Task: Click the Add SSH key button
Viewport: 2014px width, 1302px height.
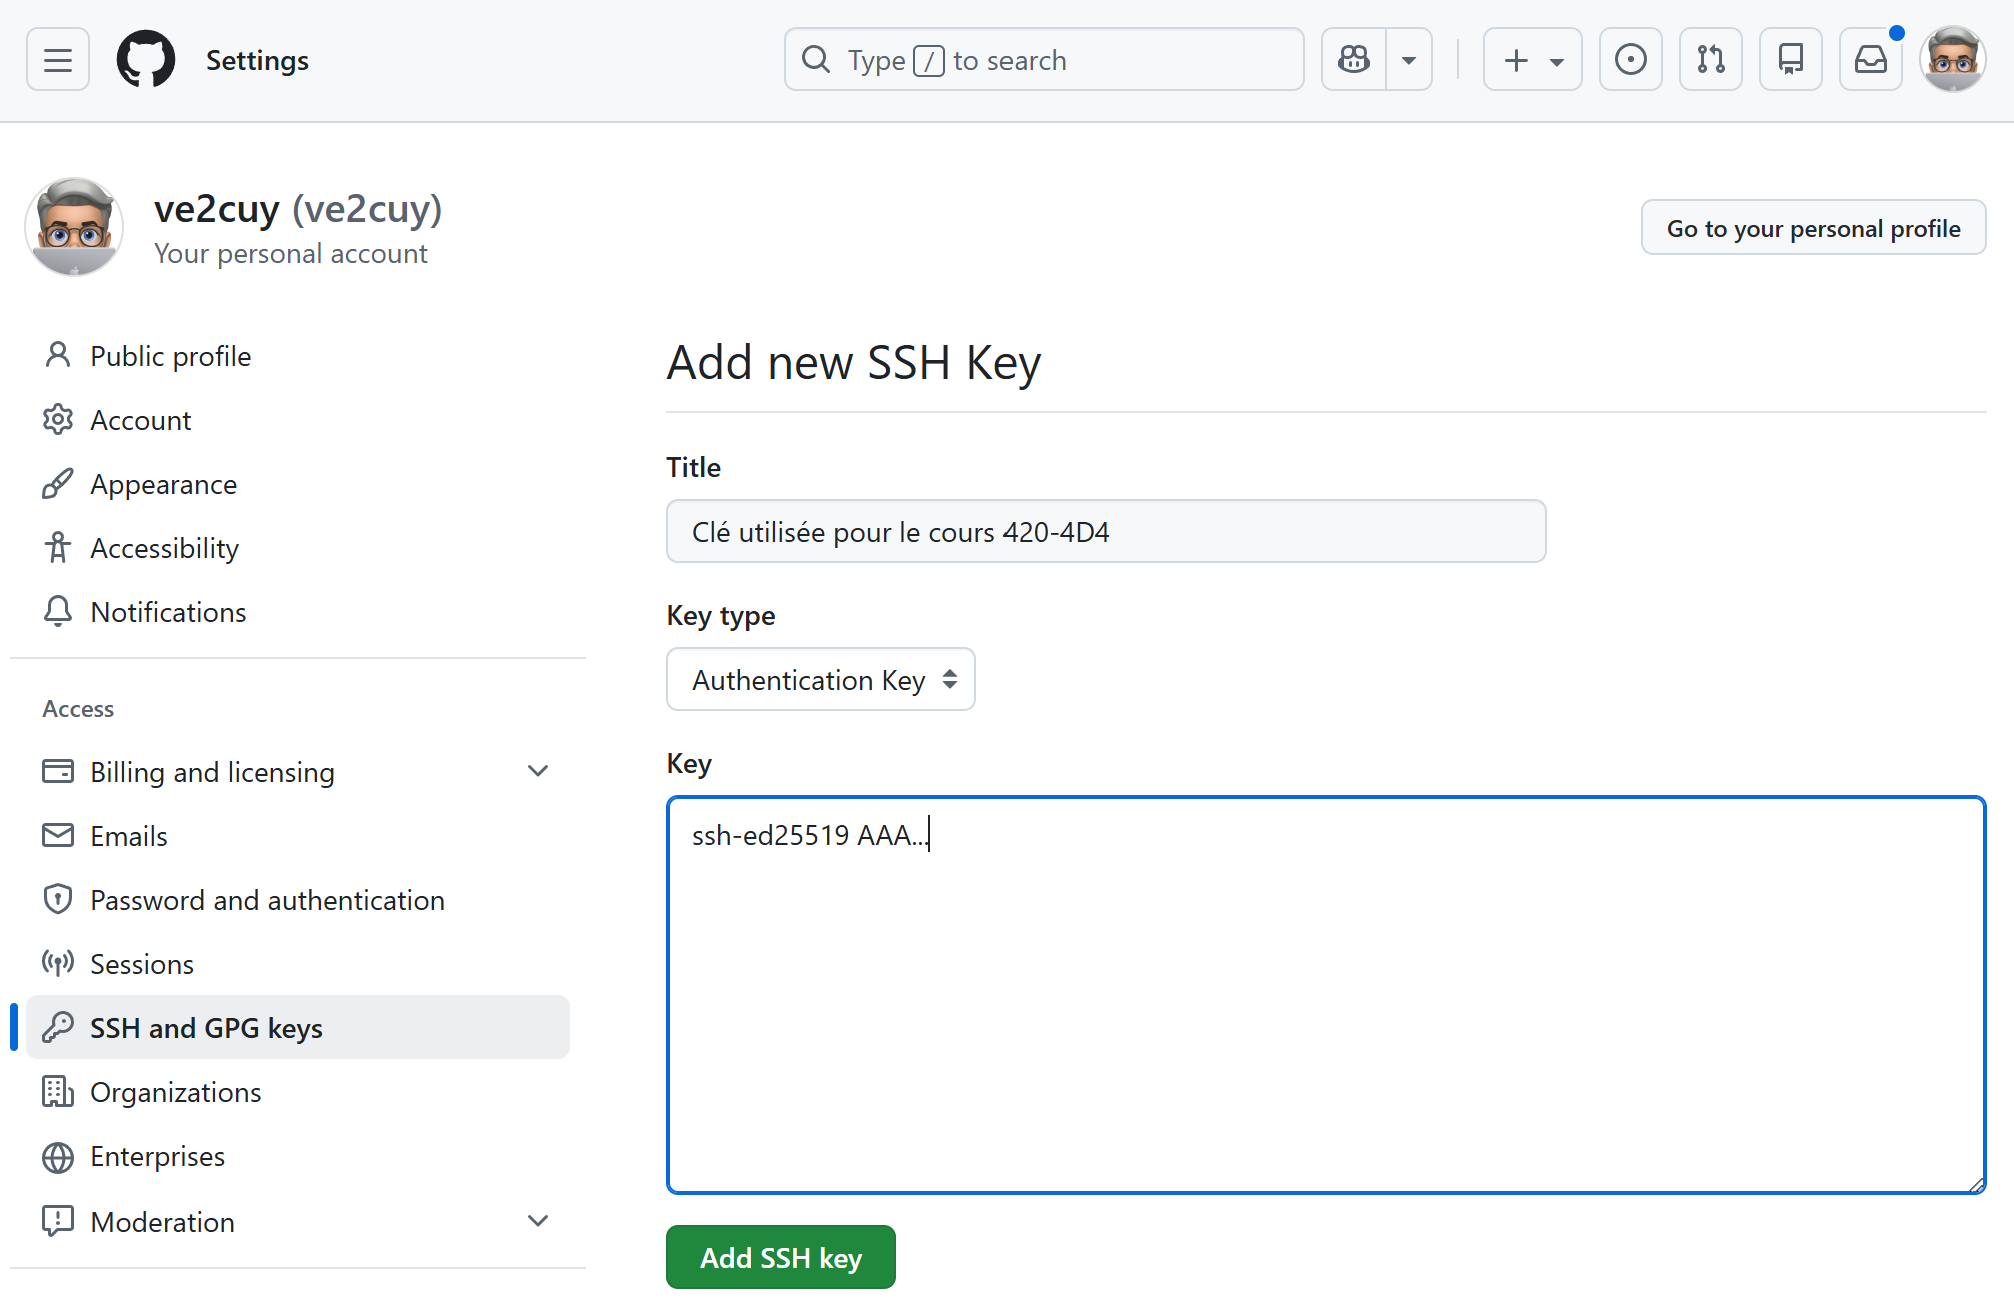Action: (x=780, y=1257)
